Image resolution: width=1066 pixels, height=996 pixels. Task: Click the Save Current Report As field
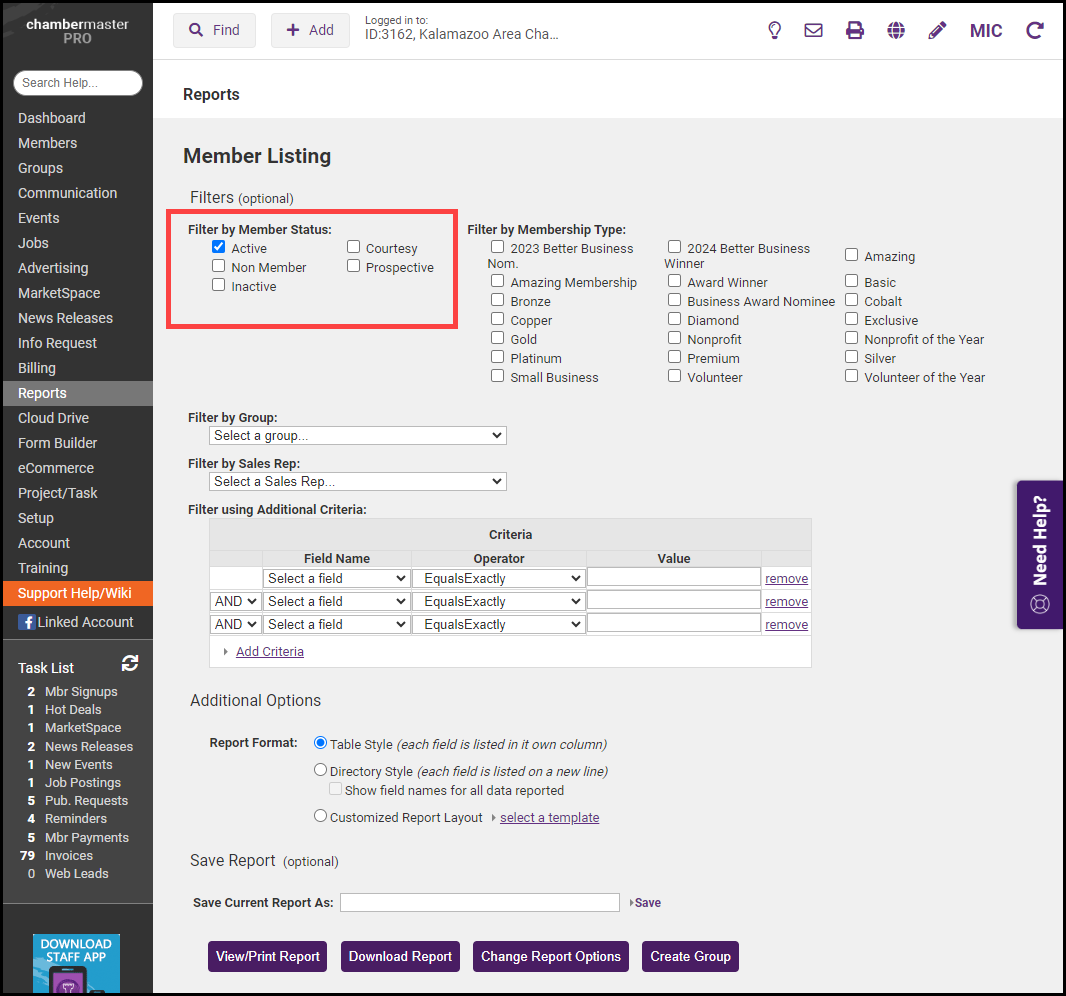480,902
